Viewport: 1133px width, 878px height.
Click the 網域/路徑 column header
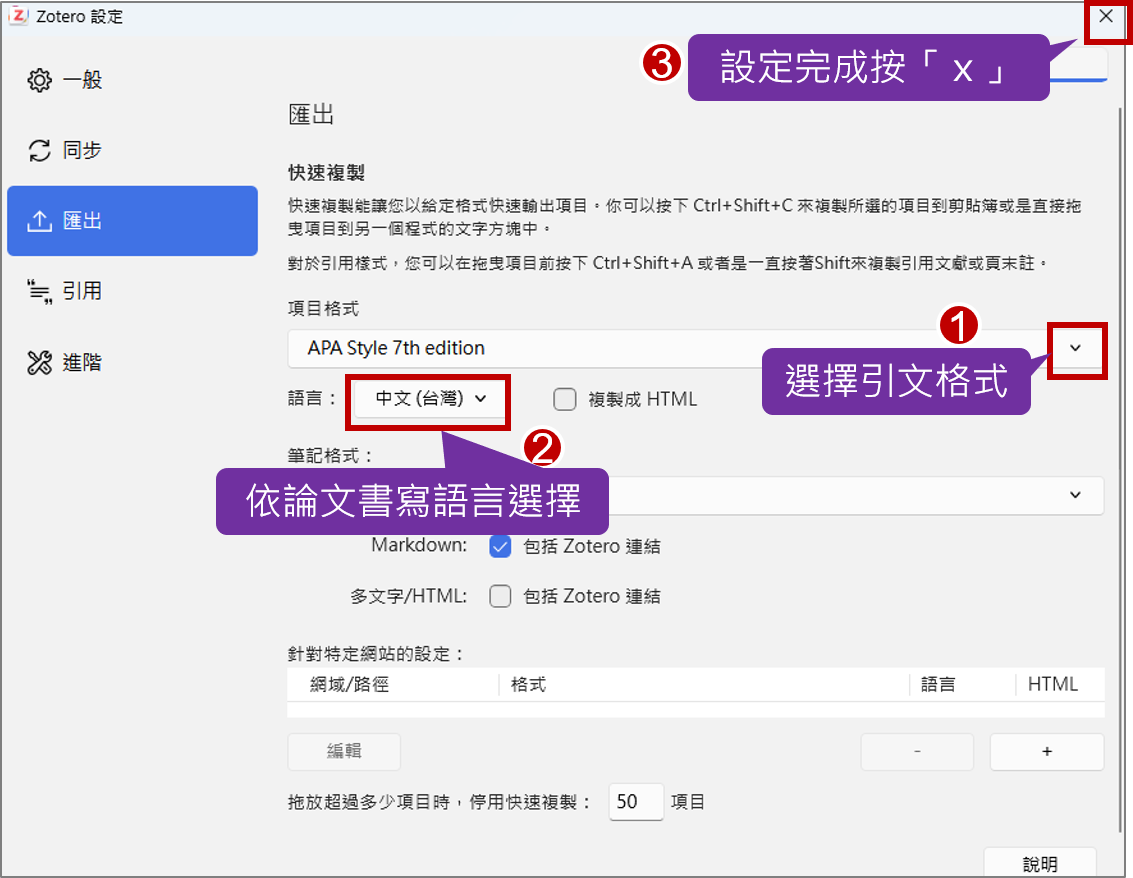pyautogui.click(x=349, y=685)
